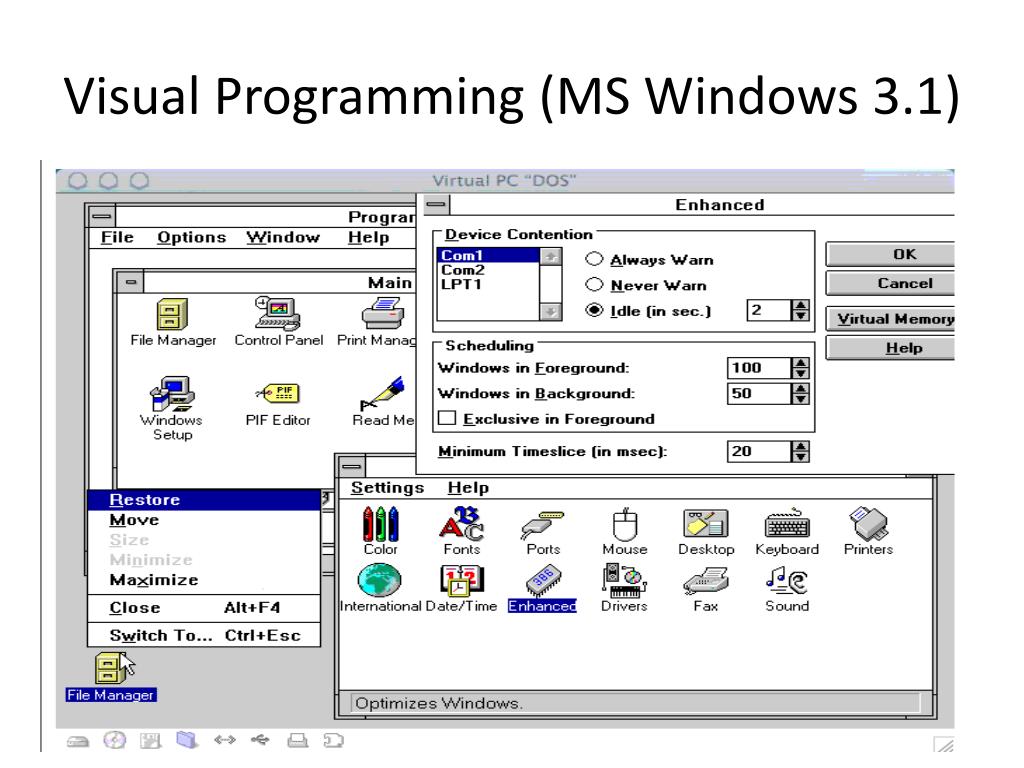Open Program Manager control menu box
The width and height of the screenshot is (1024, 768).
tap(101, 216)
